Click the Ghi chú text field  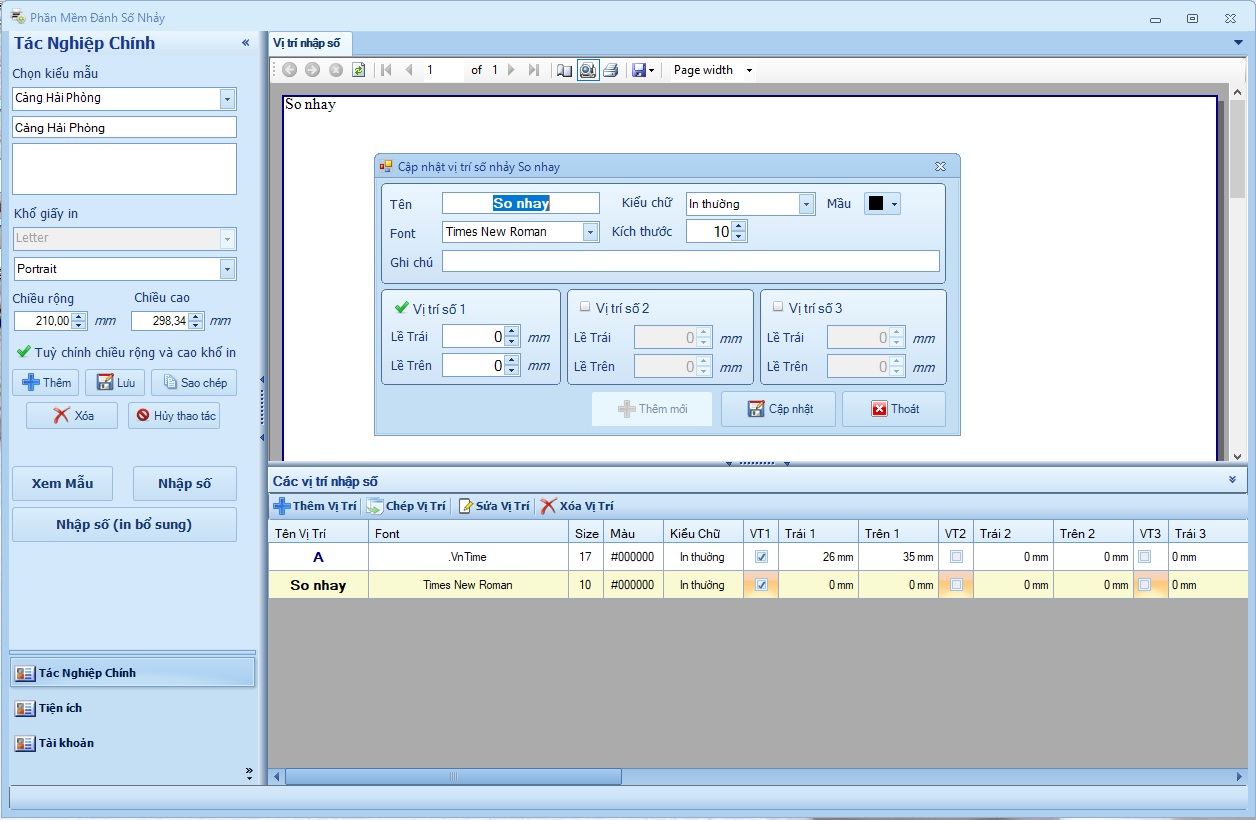pyautogui.click(x=690, y=261)
